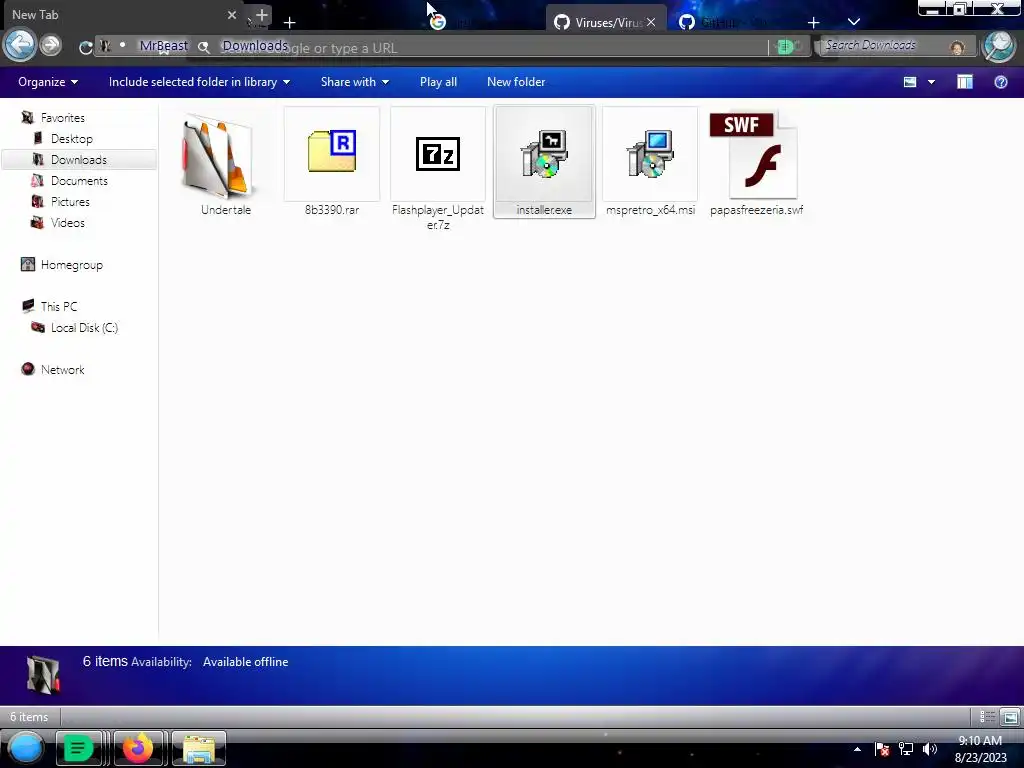This screenshot has width=1024, height=768.
Task: Go back with the Back arrow button
Action: [20, 45]
